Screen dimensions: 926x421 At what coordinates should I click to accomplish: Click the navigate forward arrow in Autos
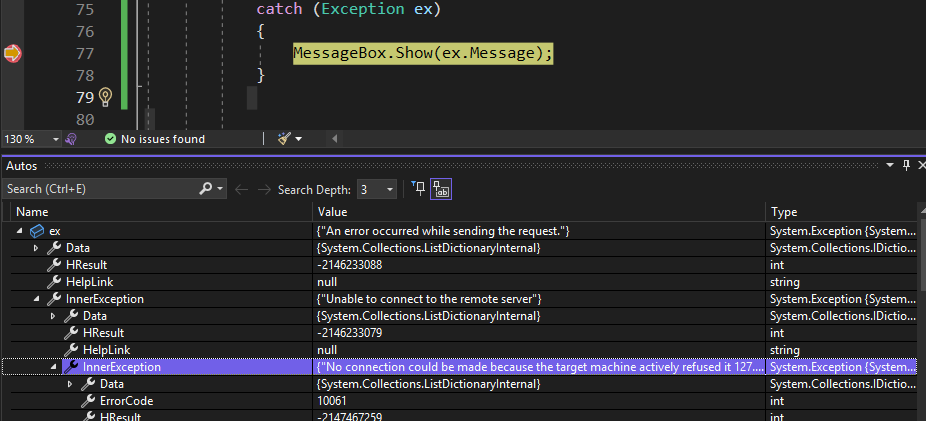[x=265, y=190]
